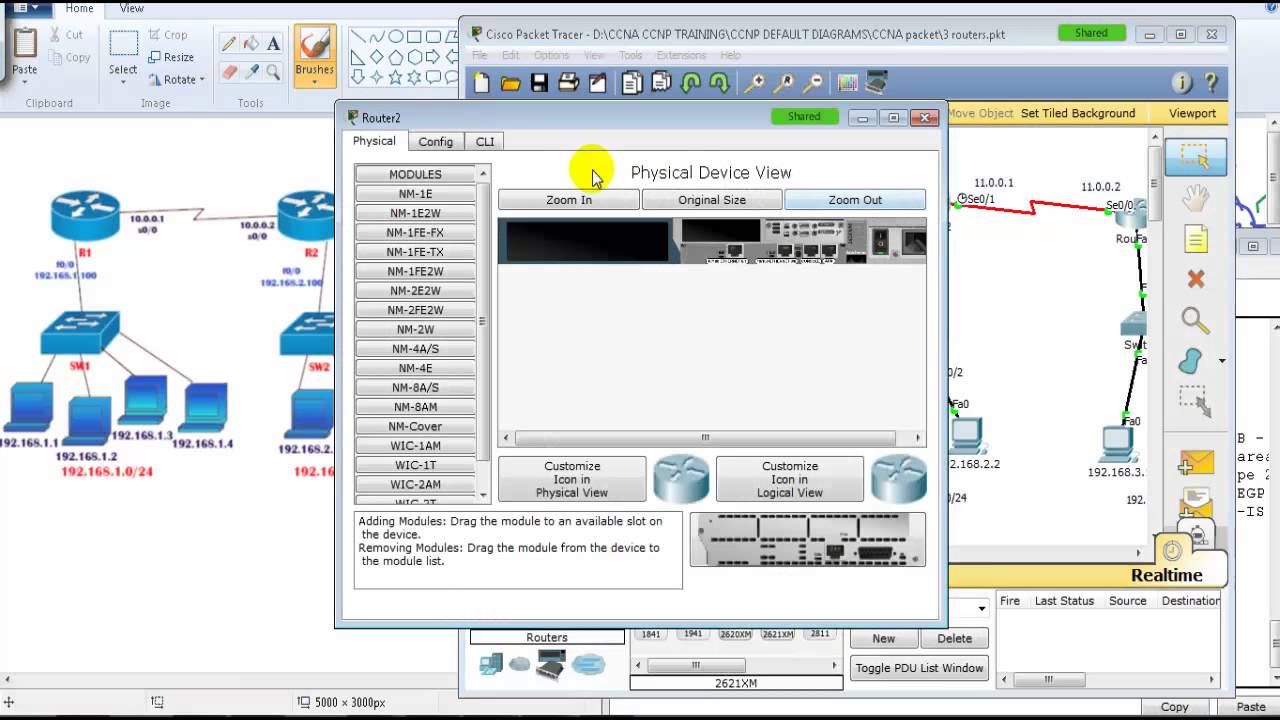Screen dimensions: 1280x720
Task: Open the Paint application menu button
Action: click(x=28, y=8)
